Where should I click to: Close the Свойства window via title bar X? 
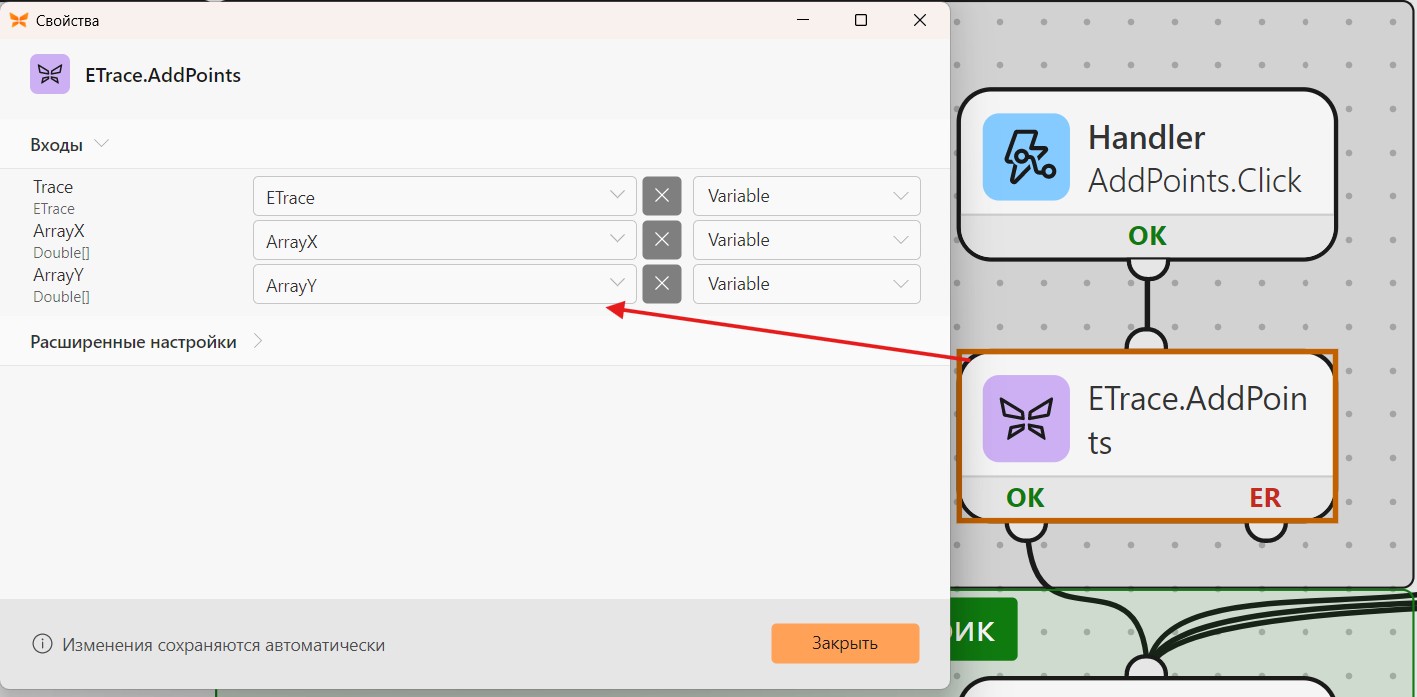coord(920,20)
